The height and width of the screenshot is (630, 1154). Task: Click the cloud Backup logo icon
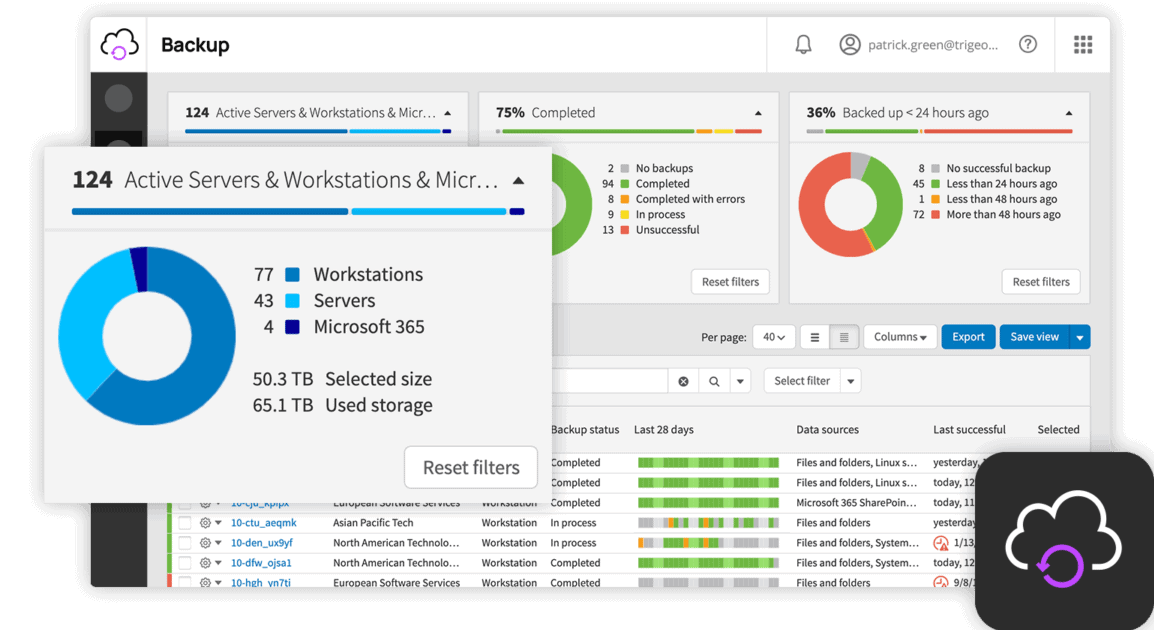pyautogui.click(x=119, y=44)
